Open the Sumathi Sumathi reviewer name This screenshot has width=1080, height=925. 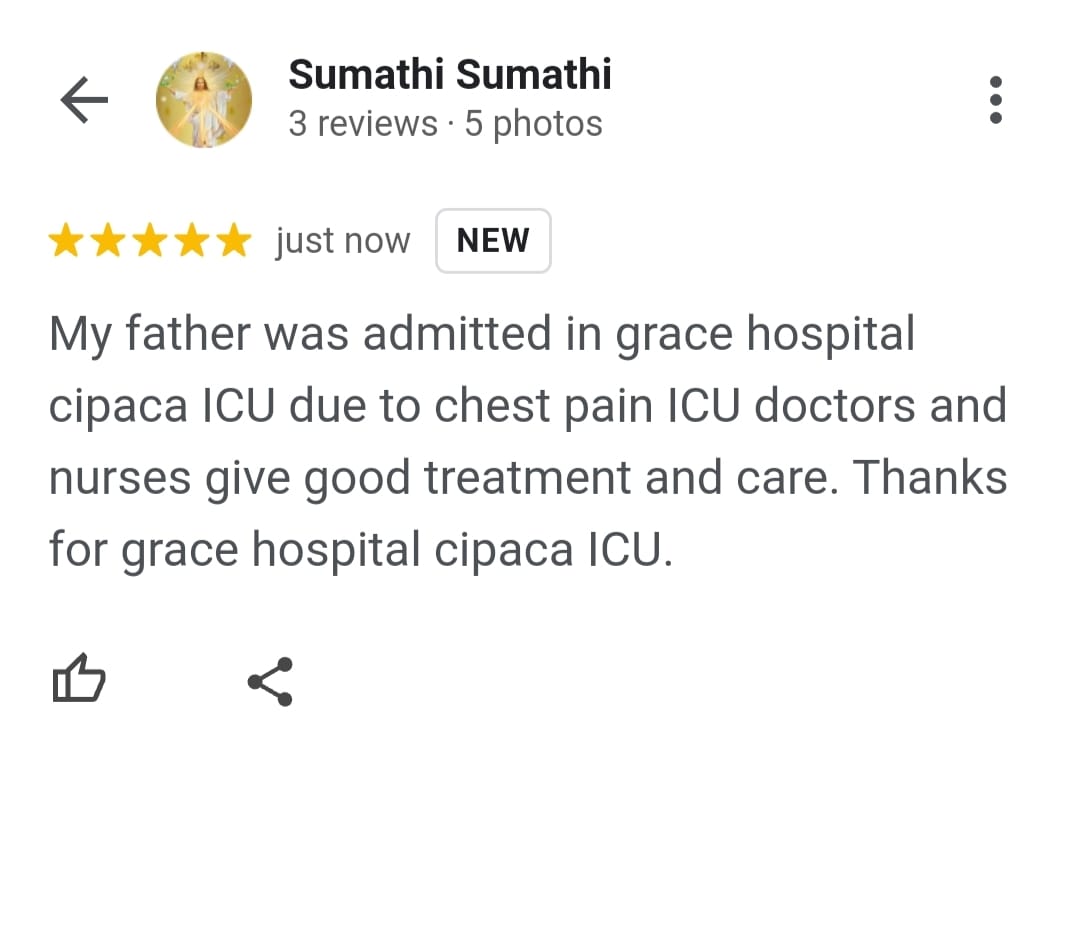tap(450, 75)
